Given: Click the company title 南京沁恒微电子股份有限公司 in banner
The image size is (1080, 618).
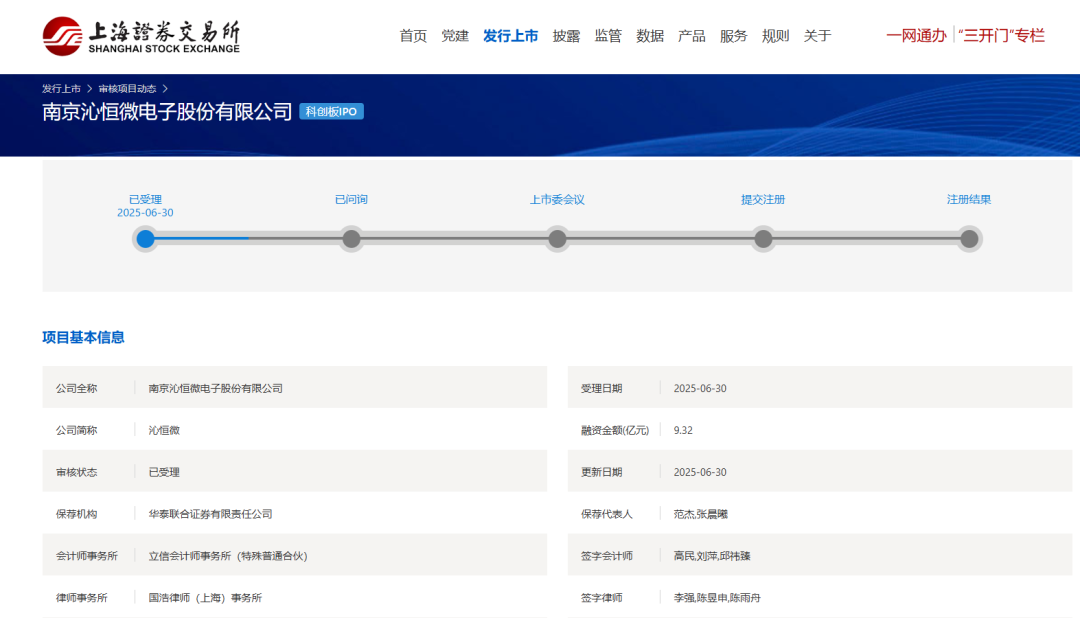Looking at the screenshot, I should point(167,112).
